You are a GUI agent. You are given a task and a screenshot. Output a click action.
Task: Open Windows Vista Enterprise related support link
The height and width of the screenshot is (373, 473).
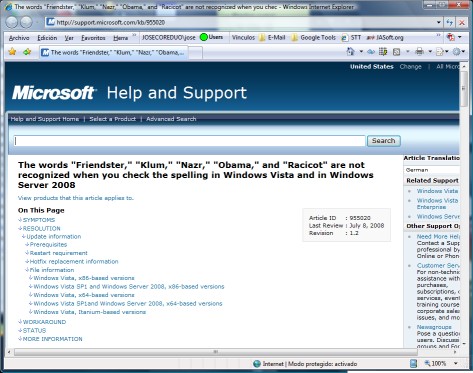(437, 204)
